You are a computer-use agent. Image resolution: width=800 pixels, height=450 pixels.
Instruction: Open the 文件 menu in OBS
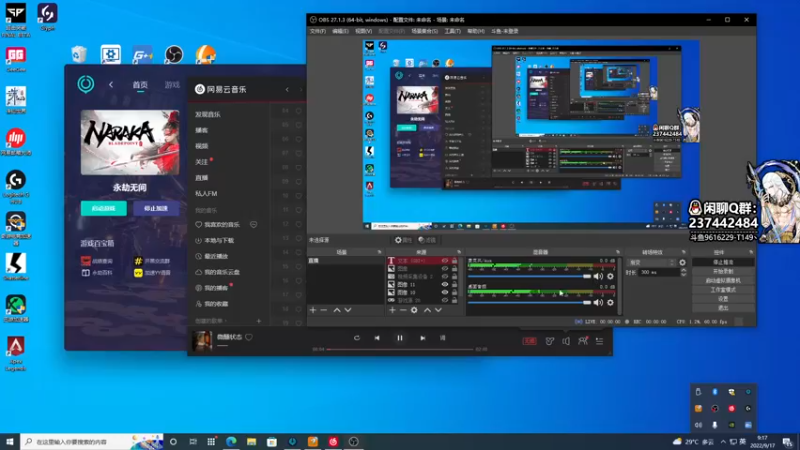317,31
